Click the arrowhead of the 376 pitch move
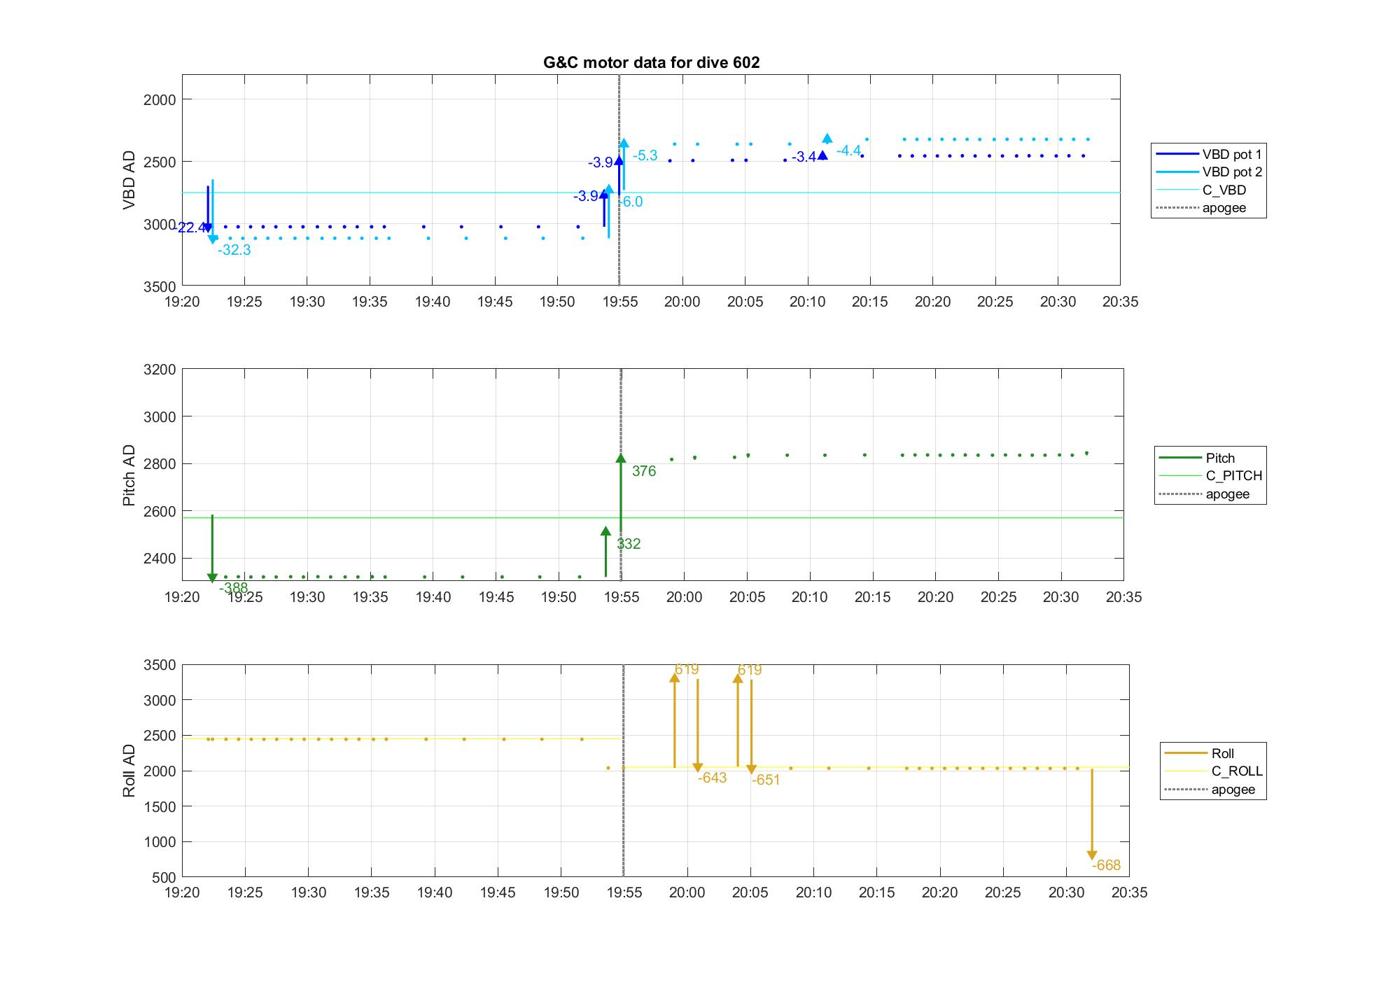 pos(621,459)
